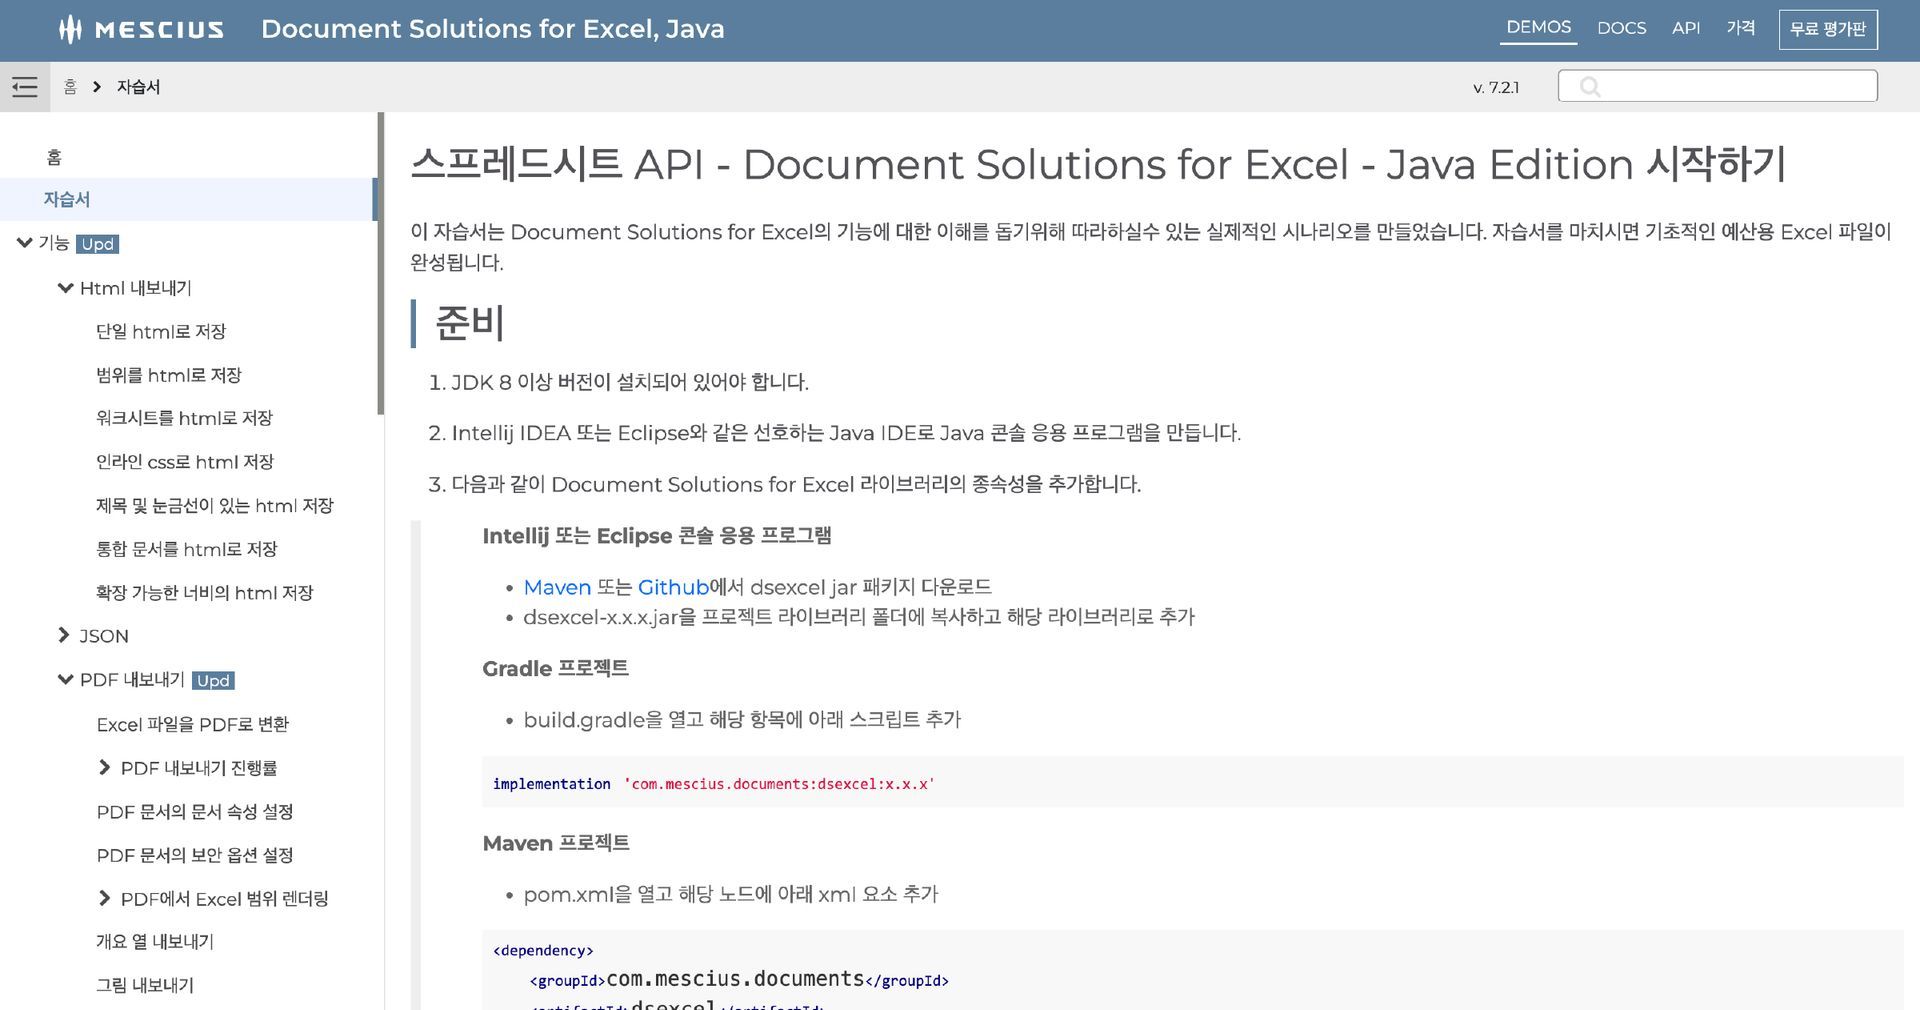
Task: Collapse the PDF 내보내기 node
Action: (x=65, y=680)
